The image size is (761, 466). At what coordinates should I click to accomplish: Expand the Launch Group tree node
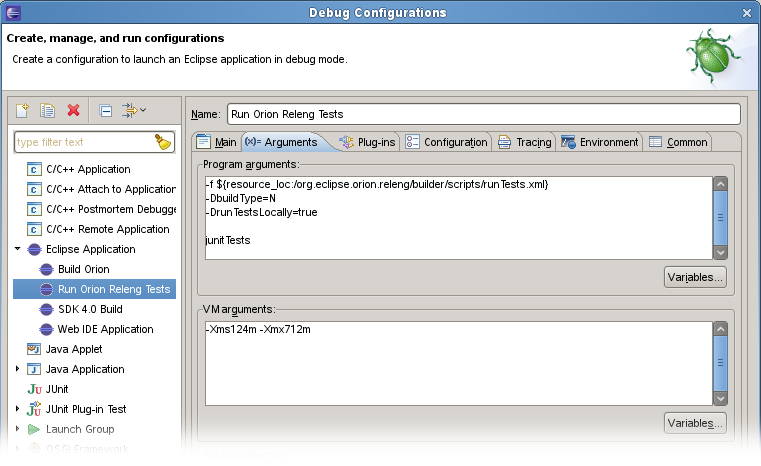pos(17,429)
